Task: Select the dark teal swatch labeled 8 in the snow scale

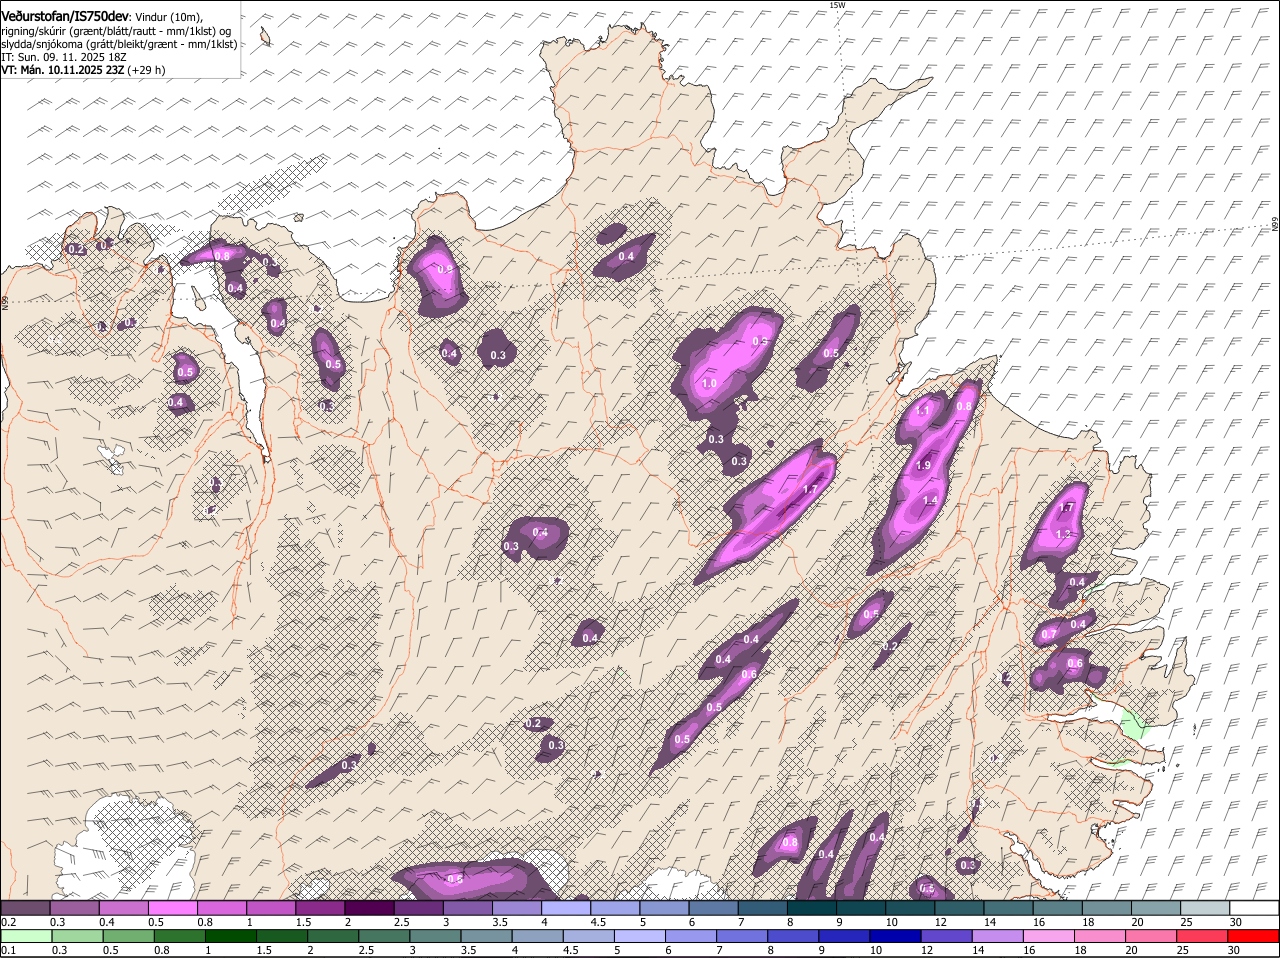Action: [x=813, y=908]
